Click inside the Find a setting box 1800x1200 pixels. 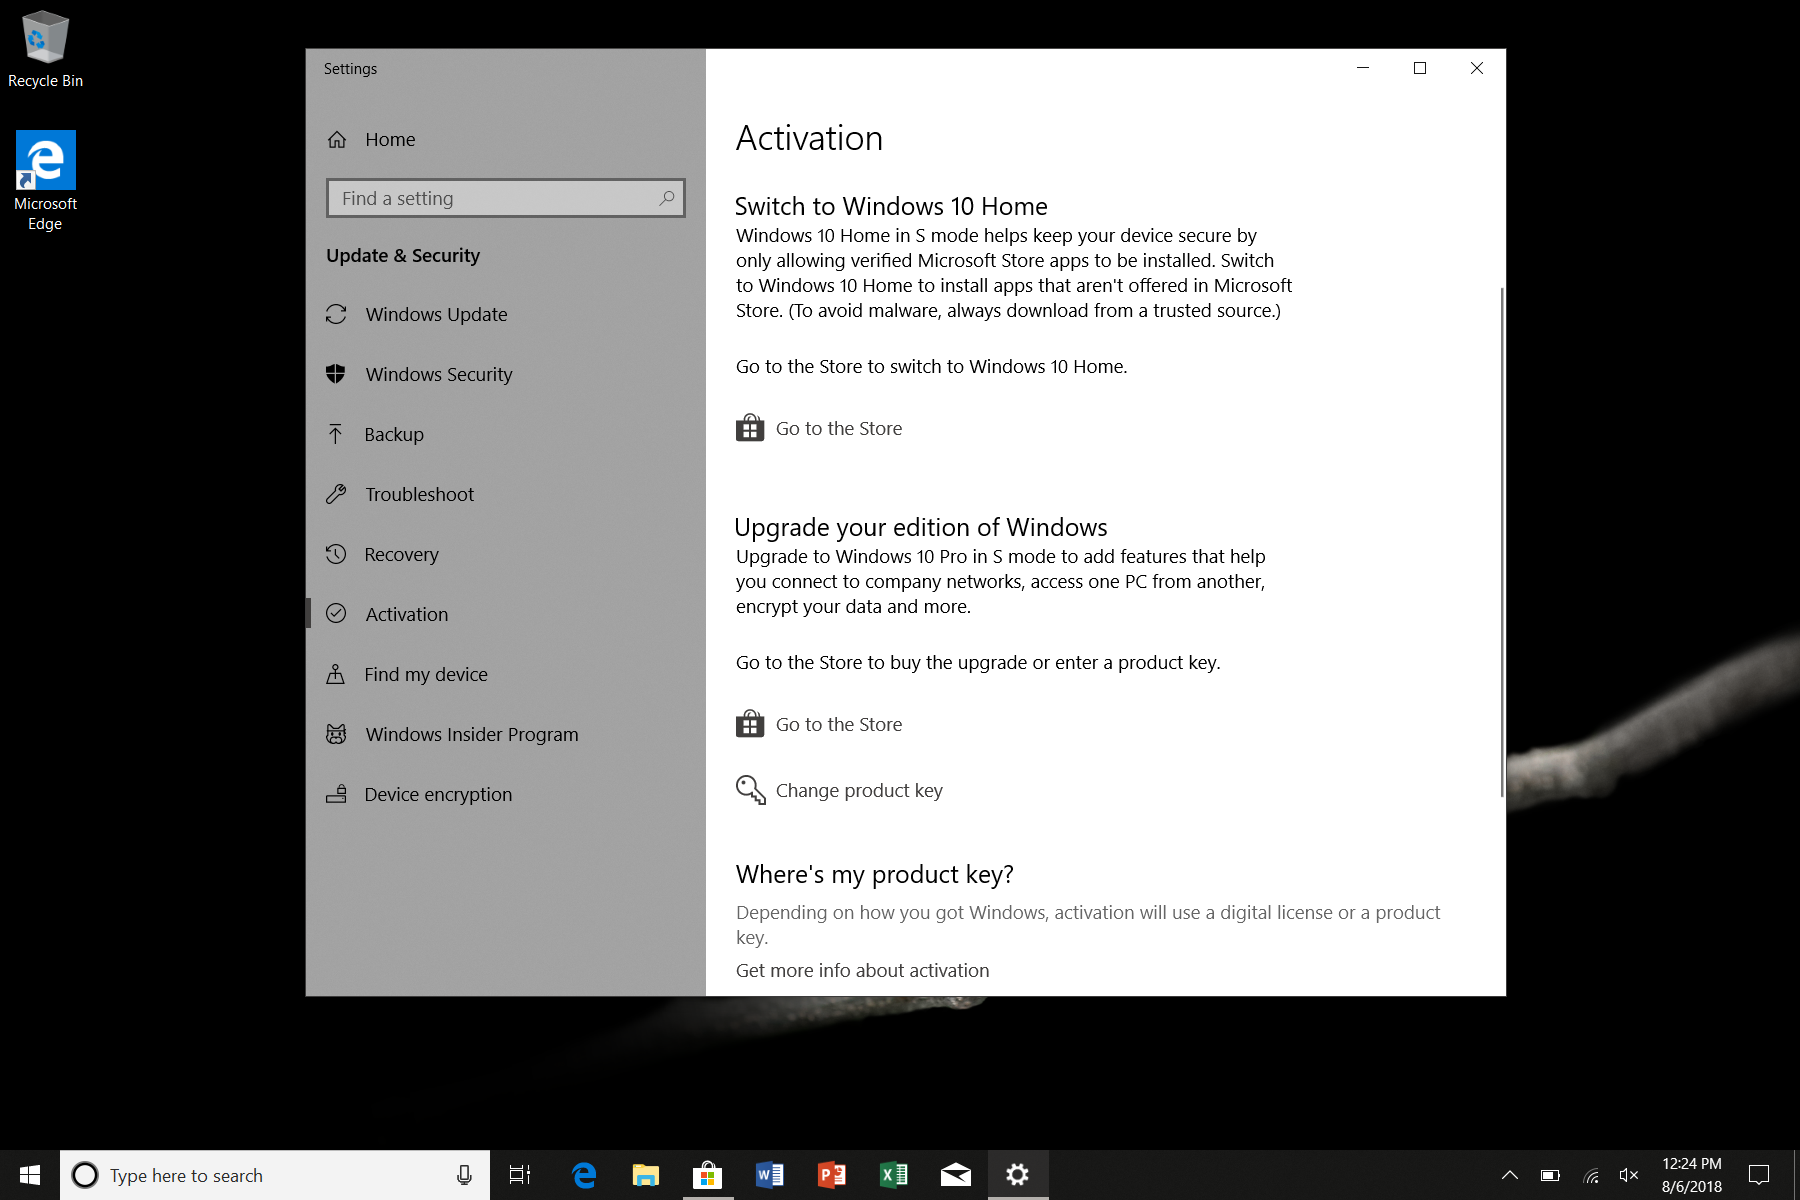tap(495, 199)
